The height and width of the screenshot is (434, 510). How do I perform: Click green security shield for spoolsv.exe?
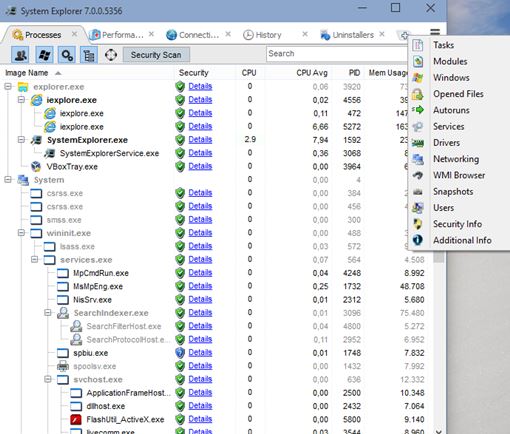[x=180, y=366]
